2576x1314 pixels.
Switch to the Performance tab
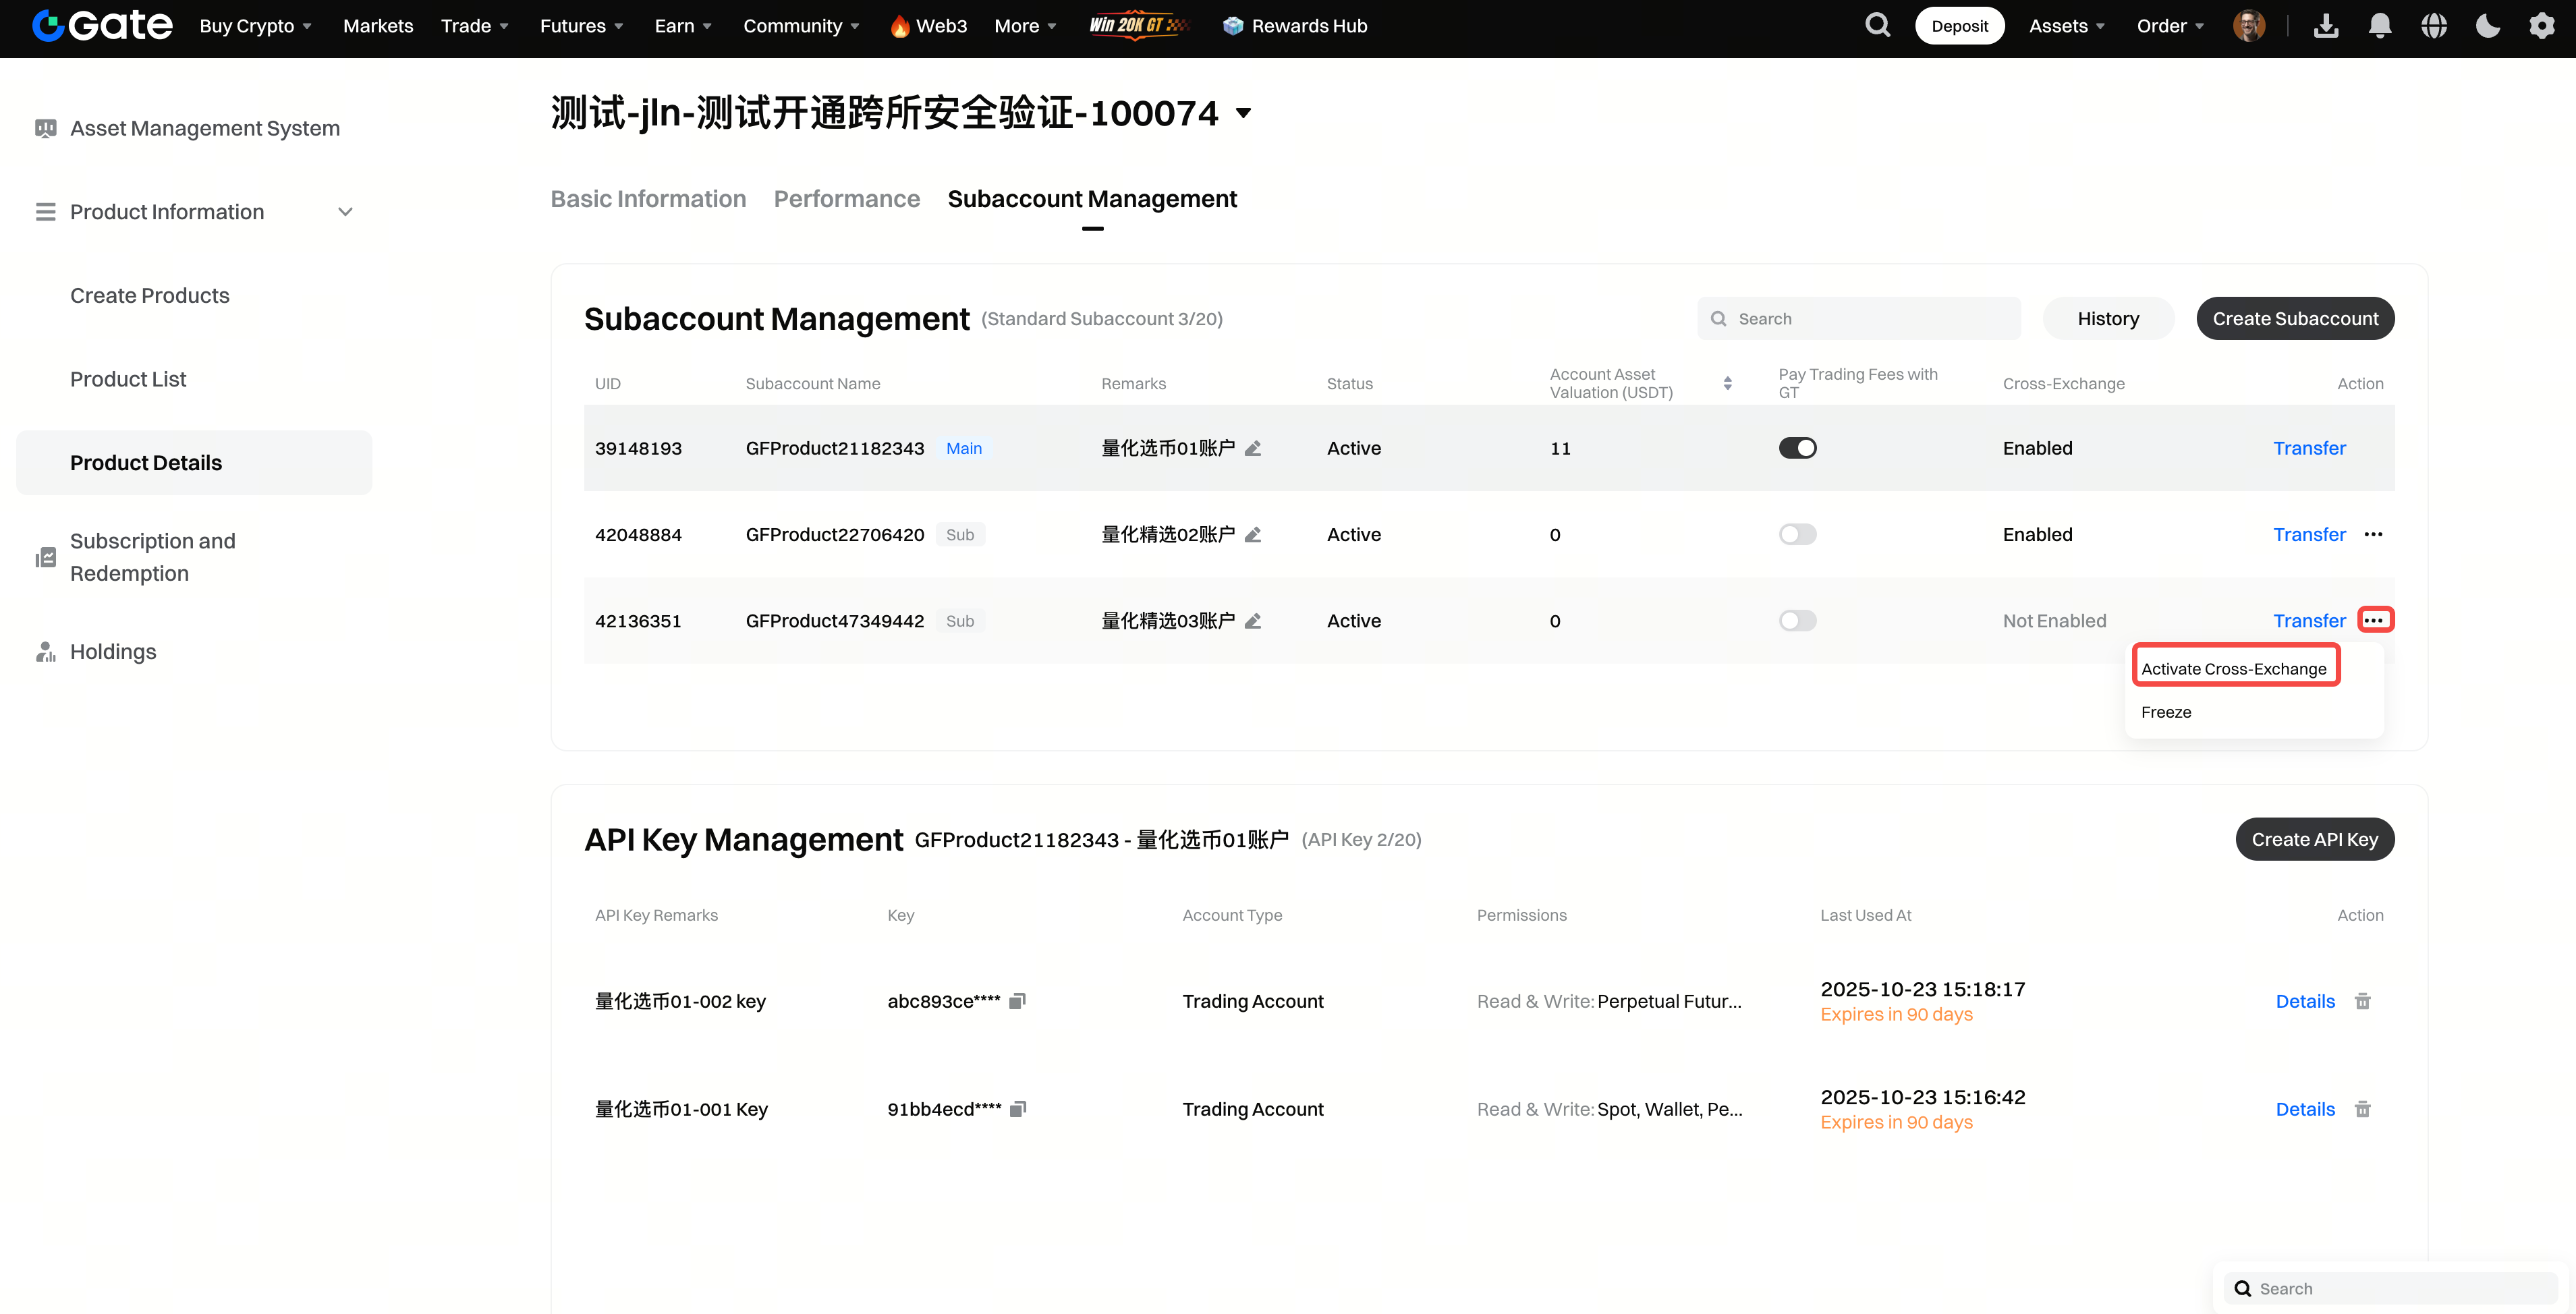(x=846, y=199)
